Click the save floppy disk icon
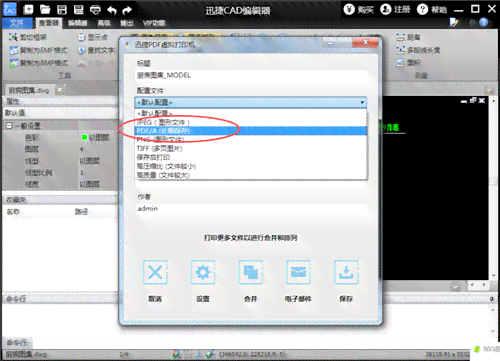The image size is (500, 361). 62,10
